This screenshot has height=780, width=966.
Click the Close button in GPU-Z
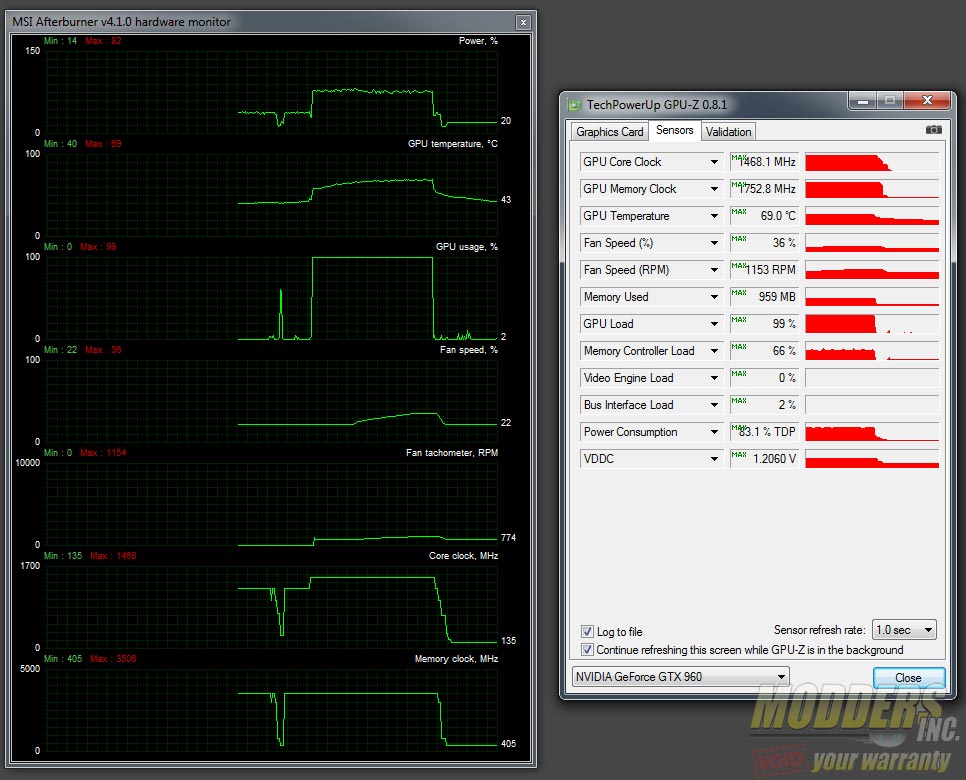[909, 678]
